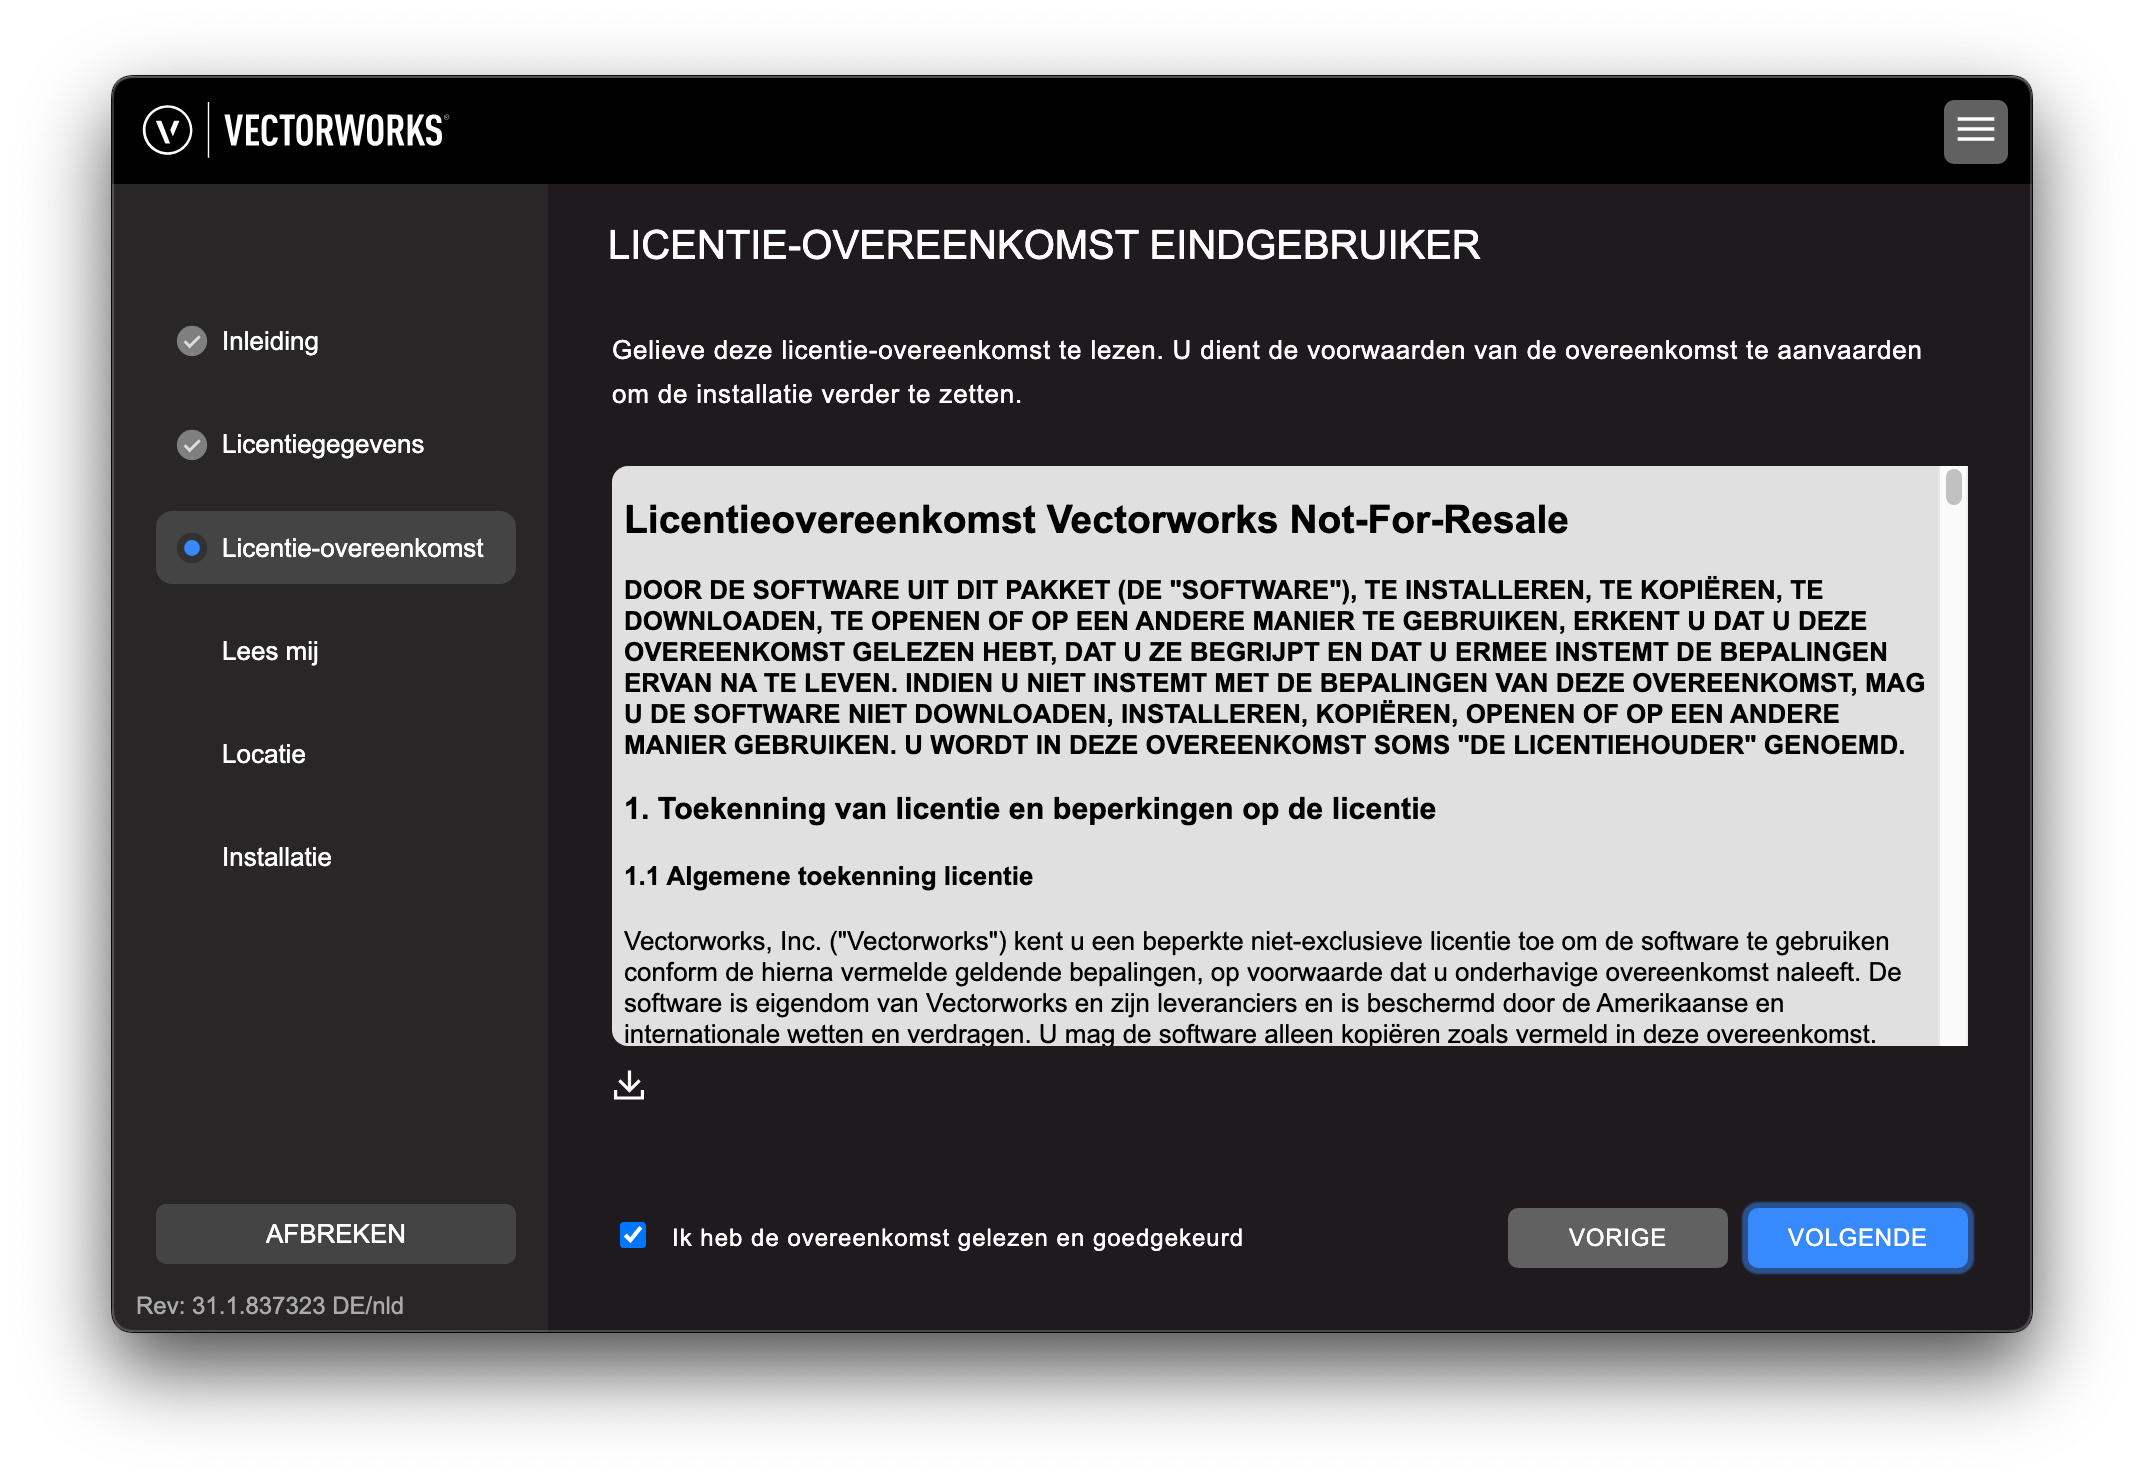Screen dimensions: 2144x1480
Task: Click the license text scrollbar thumb
Action: (1953, 488)
